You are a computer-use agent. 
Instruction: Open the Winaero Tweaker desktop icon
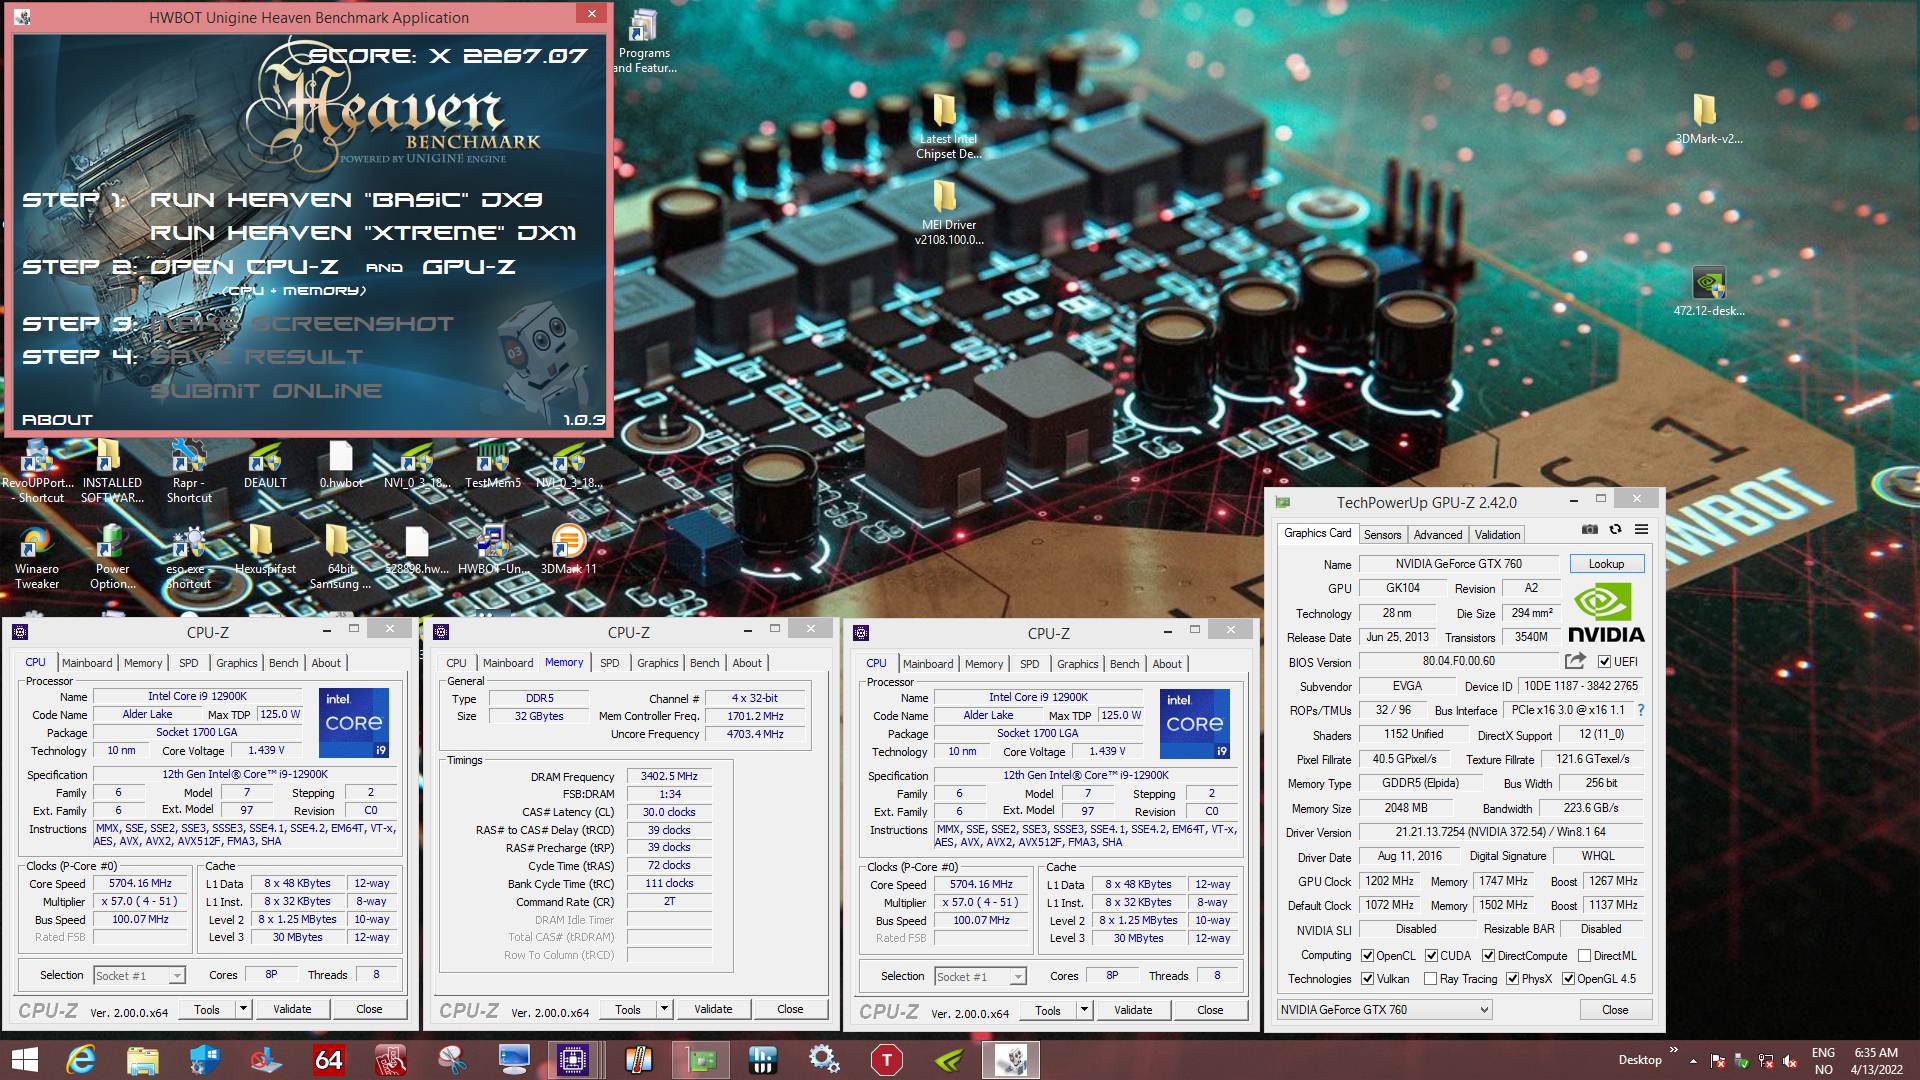(36, 558)
